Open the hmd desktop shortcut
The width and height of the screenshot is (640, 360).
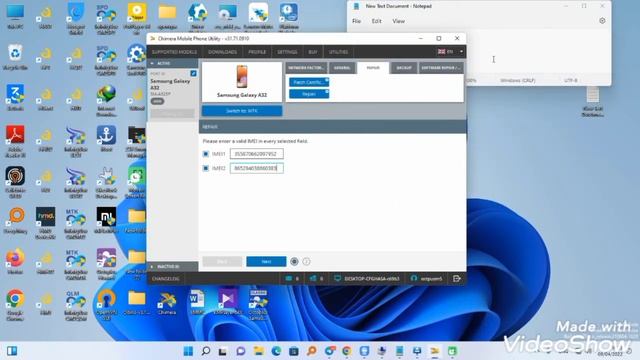[x=45, y=222]
